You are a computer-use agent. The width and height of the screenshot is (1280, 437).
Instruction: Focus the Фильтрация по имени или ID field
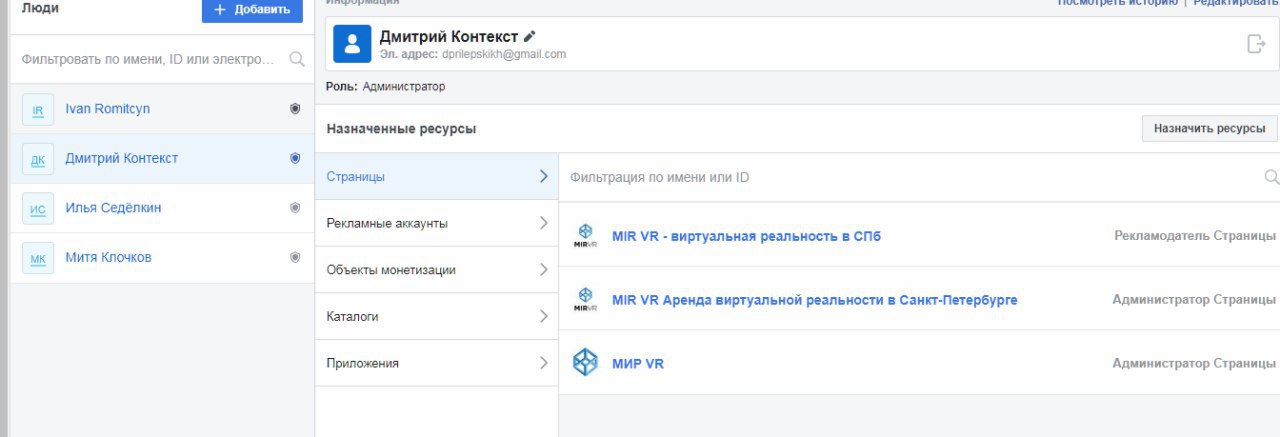pyautogui.click(x=910, y=177)
